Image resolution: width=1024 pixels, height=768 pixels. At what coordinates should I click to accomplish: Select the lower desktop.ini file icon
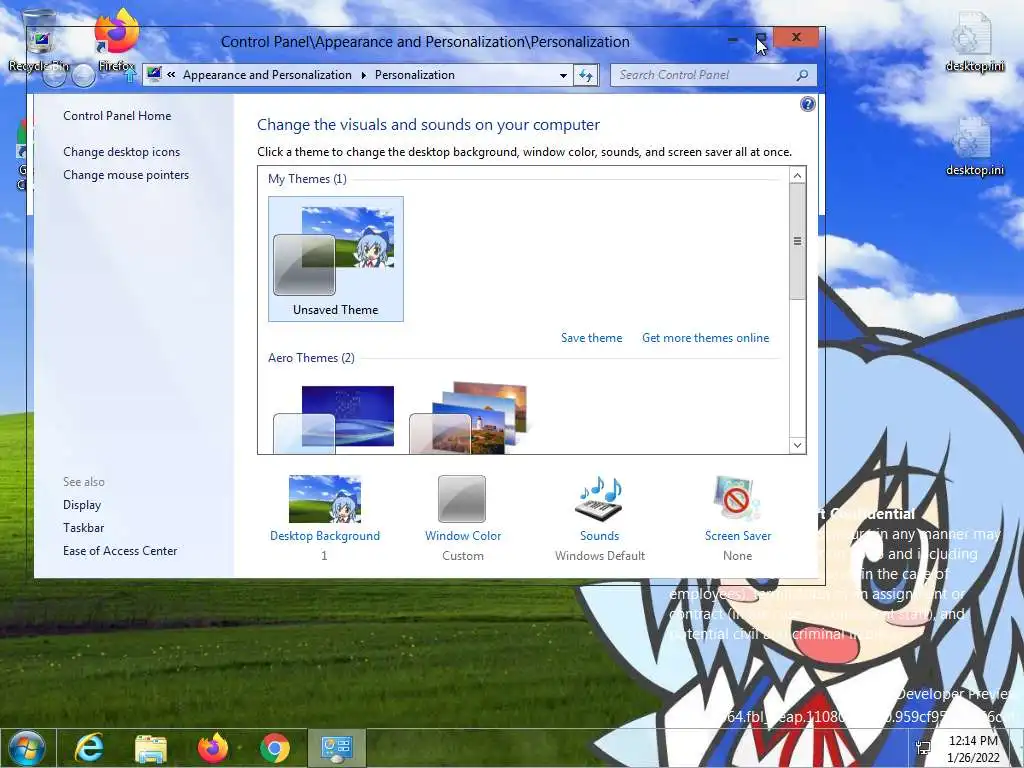coord(974,146)
